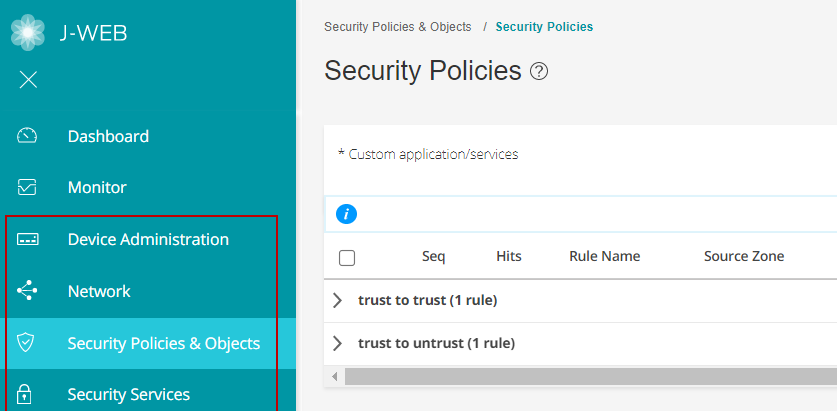Select Device Administration in the sidebar
This screenshot has width=837, height=411.
148,240
